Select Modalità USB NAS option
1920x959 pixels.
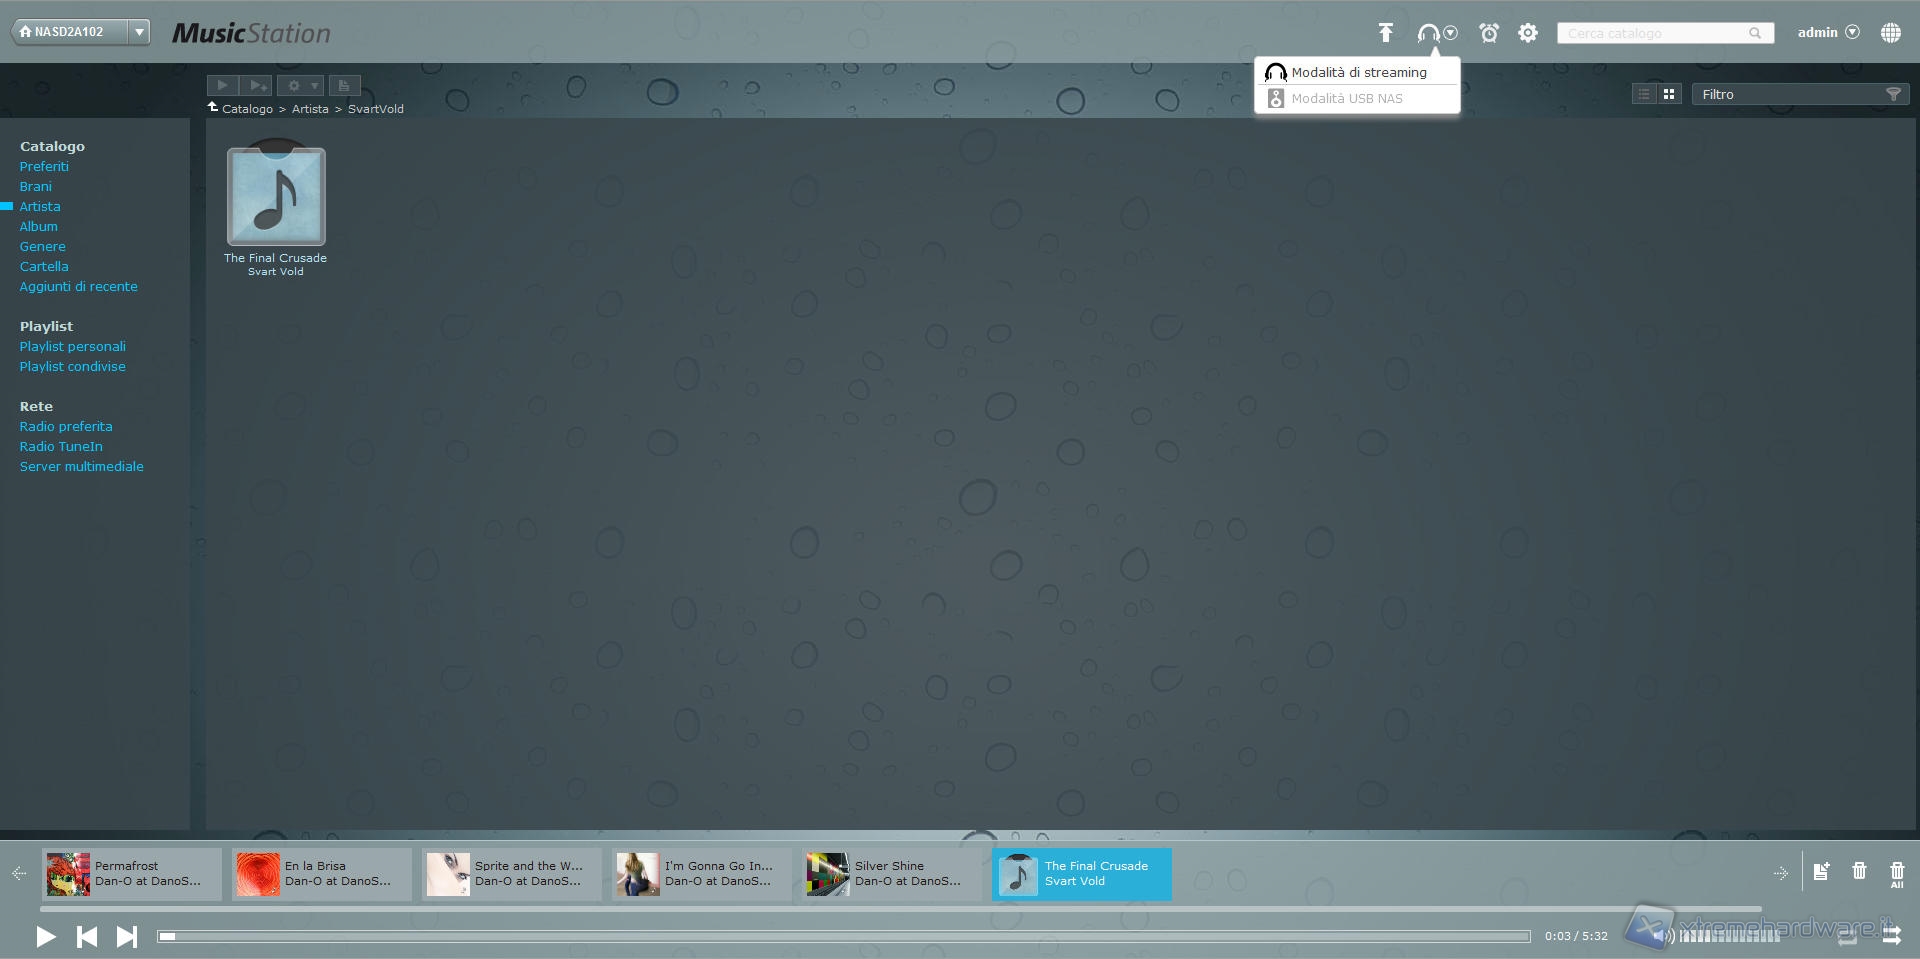[x=1346, y=98]
